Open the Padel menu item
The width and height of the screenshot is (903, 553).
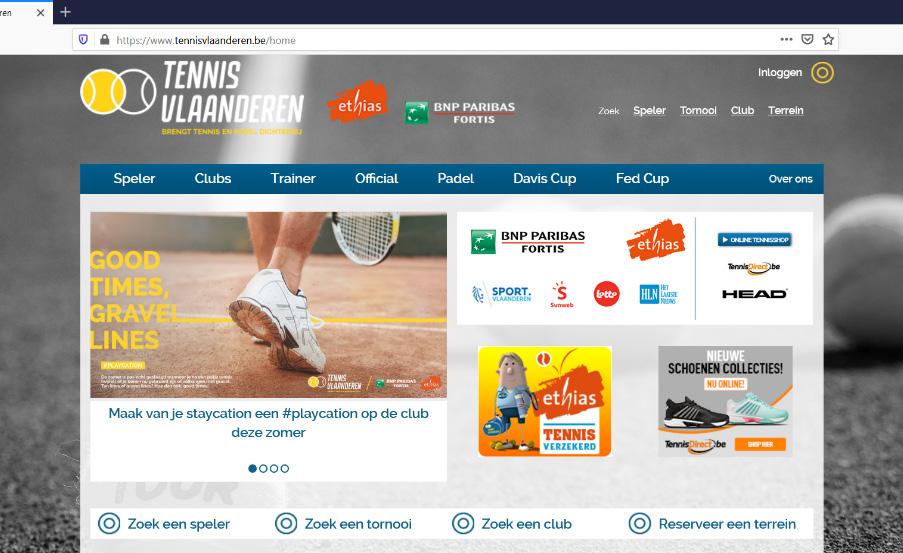(x=456, y=179)
